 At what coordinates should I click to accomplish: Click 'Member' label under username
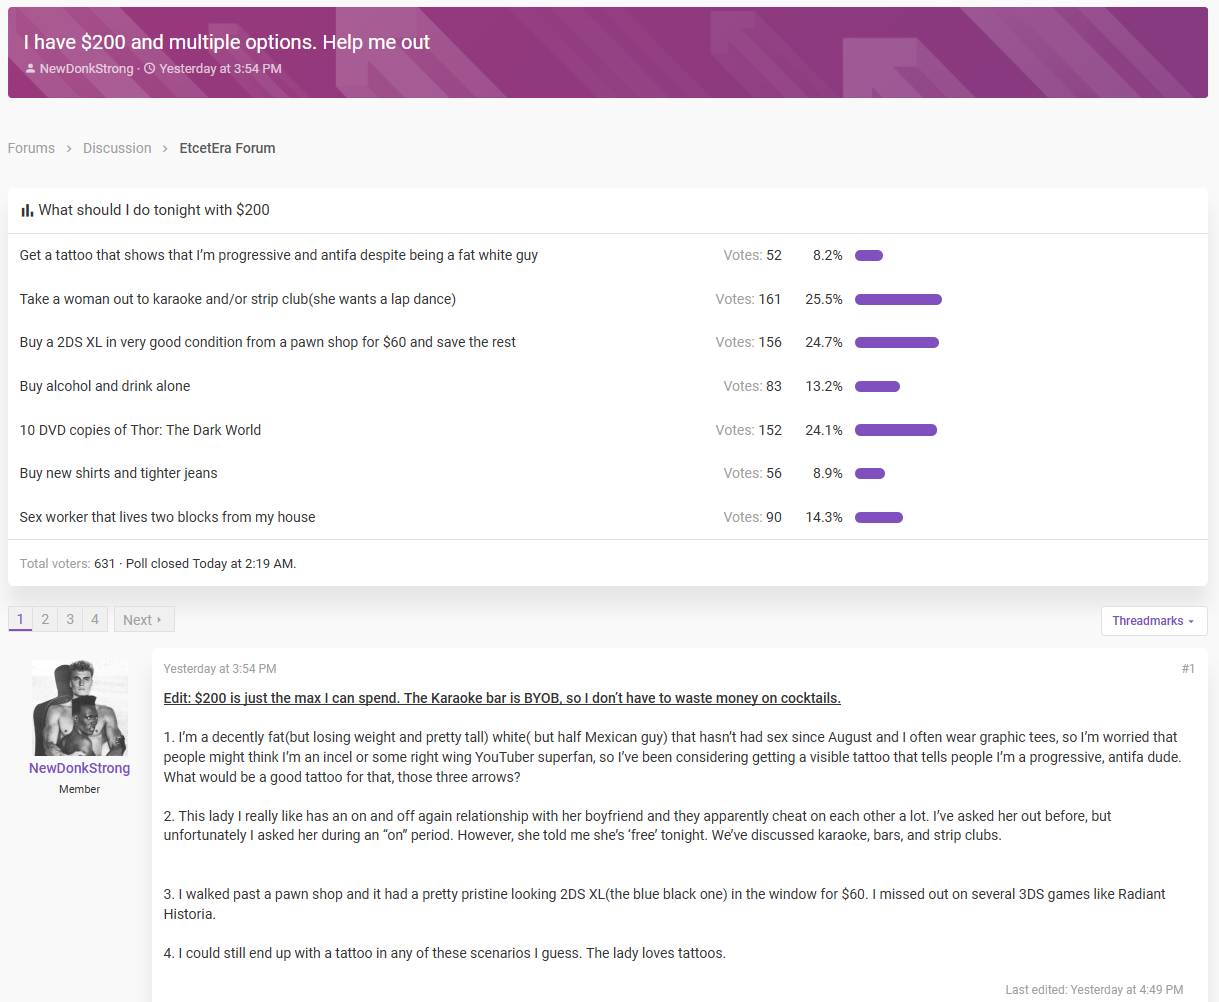click(x=80, y=789)
